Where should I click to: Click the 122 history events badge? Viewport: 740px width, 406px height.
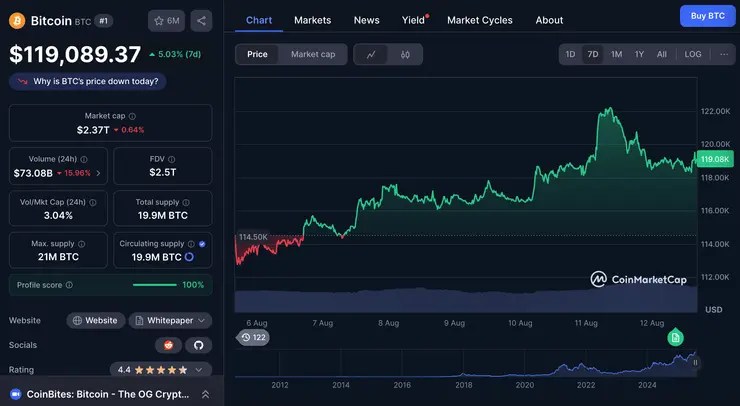[x=253, y=338]
